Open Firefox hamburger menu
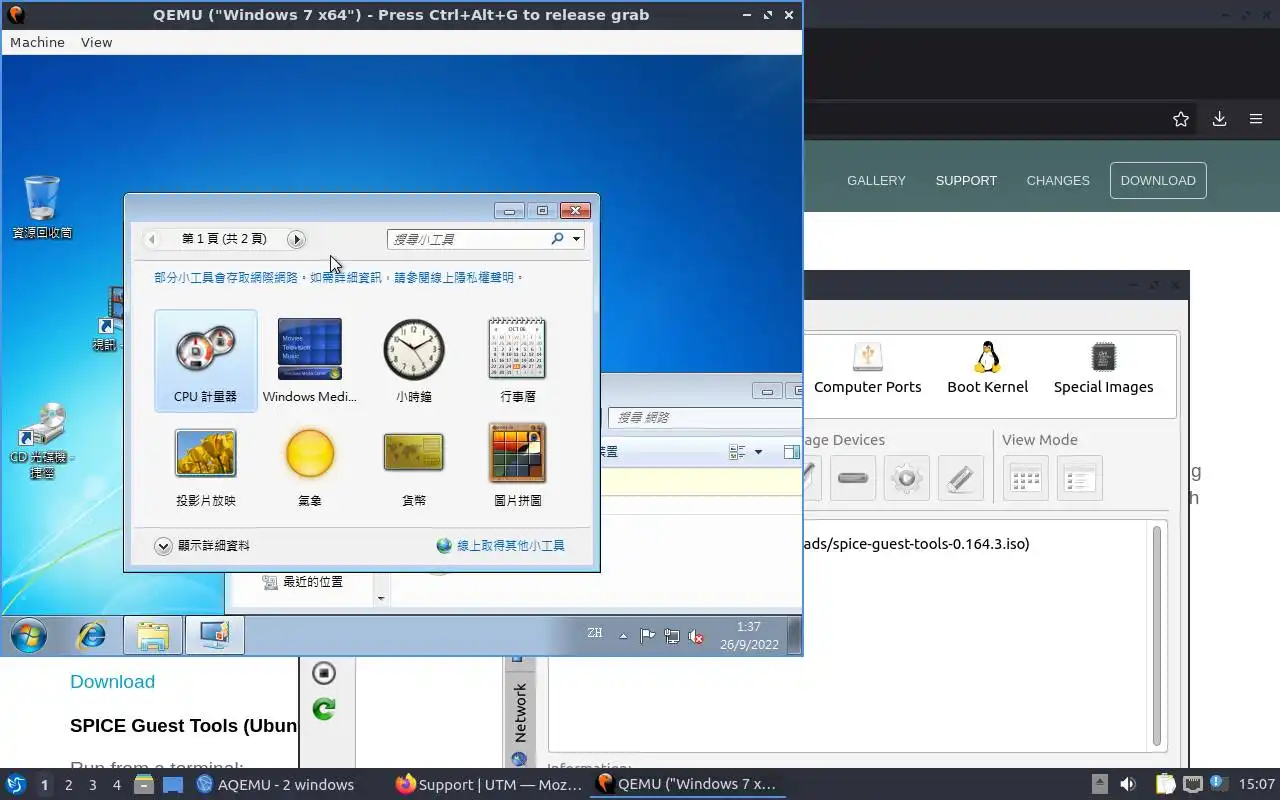This screenshot has height=800, width=1280. point(1256,119)
